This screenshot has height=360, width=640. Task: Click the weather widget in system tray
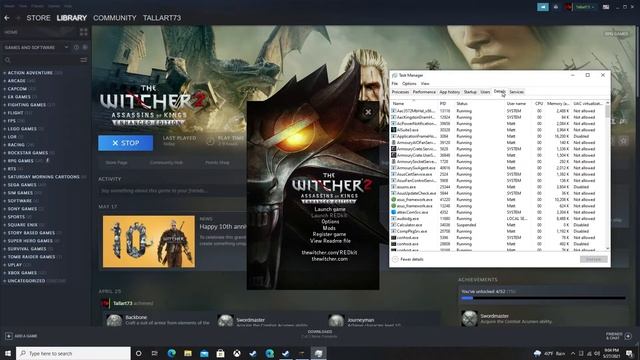pos(550,353)
